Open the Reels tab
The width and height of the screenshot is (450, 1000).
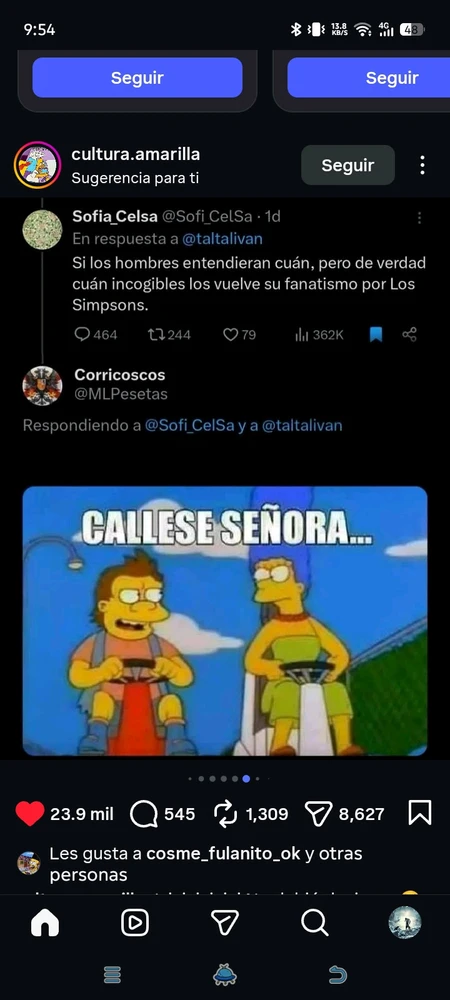135,922
